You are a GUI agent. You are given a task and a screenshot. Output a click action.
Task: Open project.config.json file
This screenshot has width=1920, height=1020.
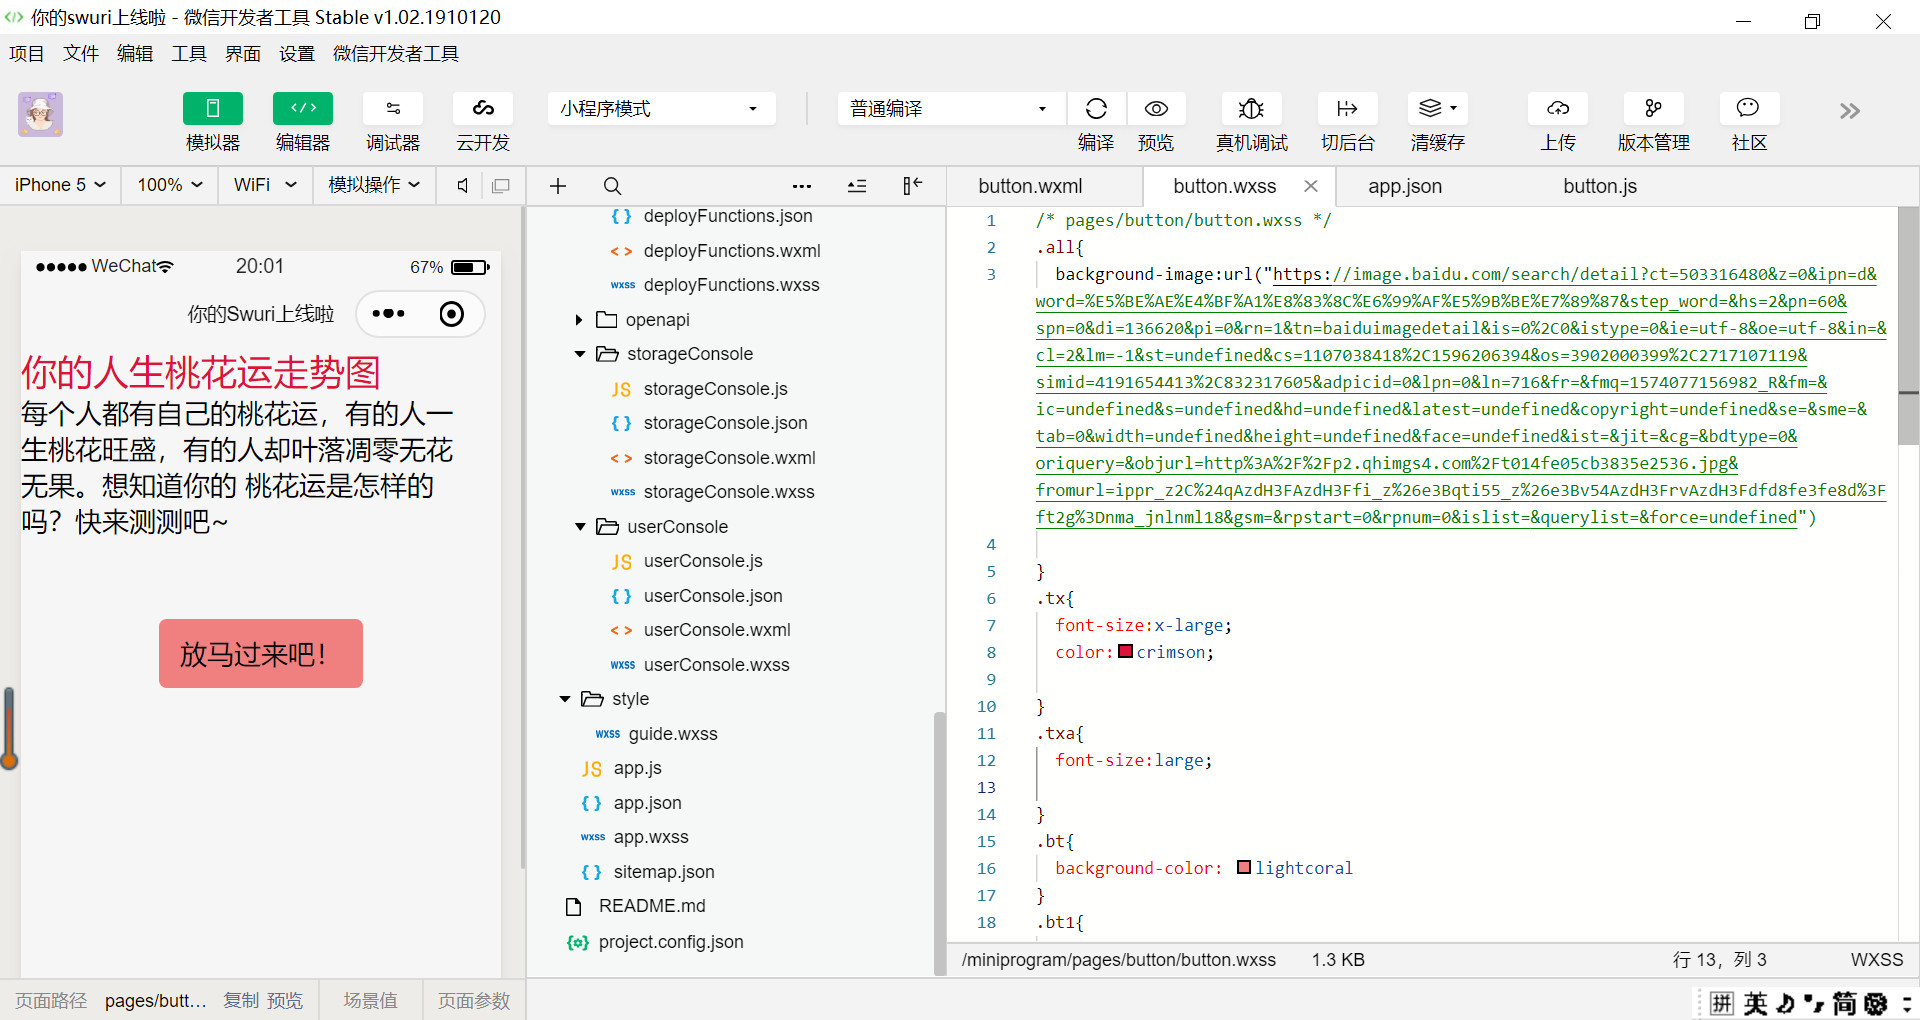tap(671, 942)
